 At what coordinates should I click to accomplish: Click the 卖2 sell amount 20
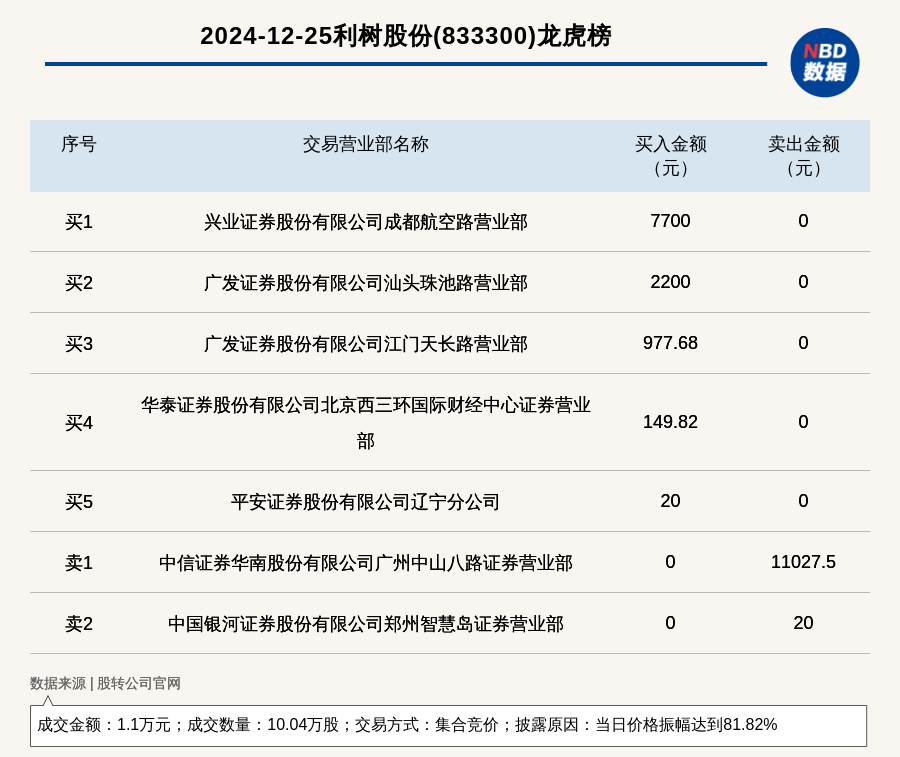(x=804, y=623)
